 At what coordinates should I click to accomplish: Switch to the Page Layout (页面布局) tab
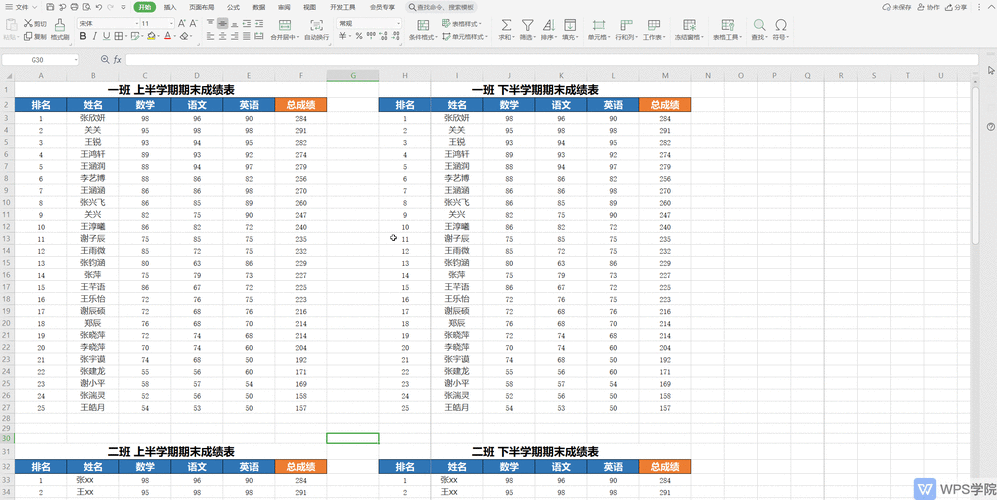click(x=202, y=8)
